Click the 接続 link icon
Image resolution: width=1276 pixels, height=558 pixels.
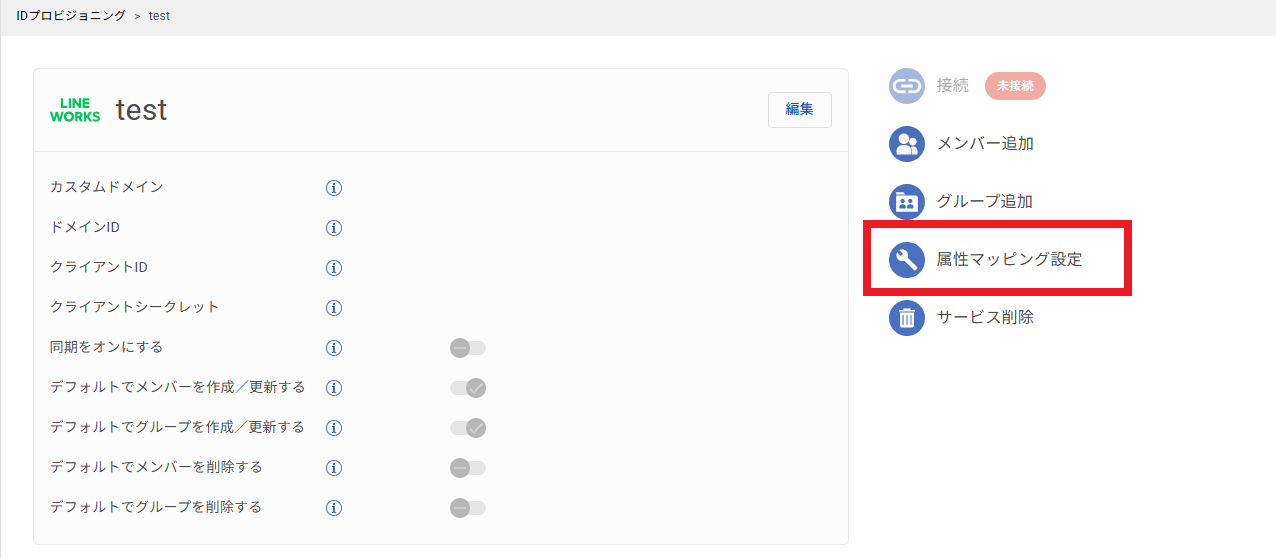click(x=907, y=86)
